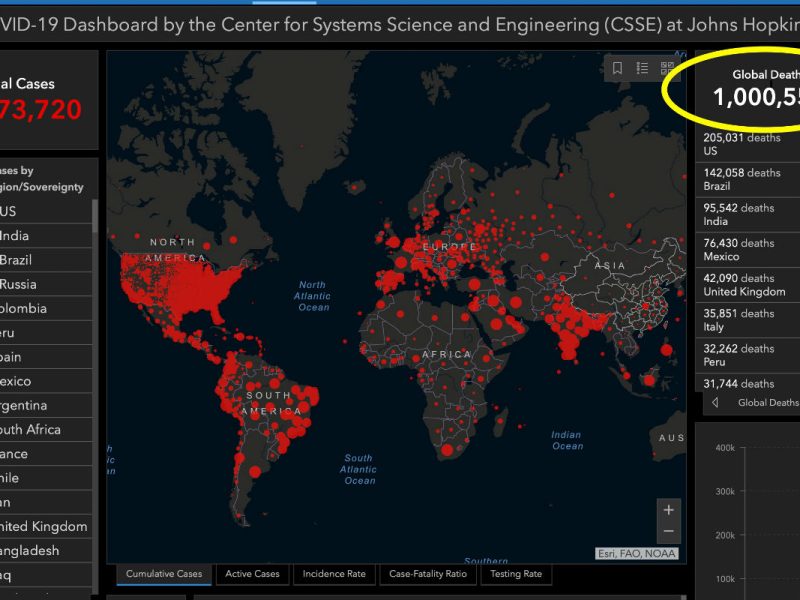
Task: Click the 205,031 deaths US entry
Action: [x=748, y=144]
